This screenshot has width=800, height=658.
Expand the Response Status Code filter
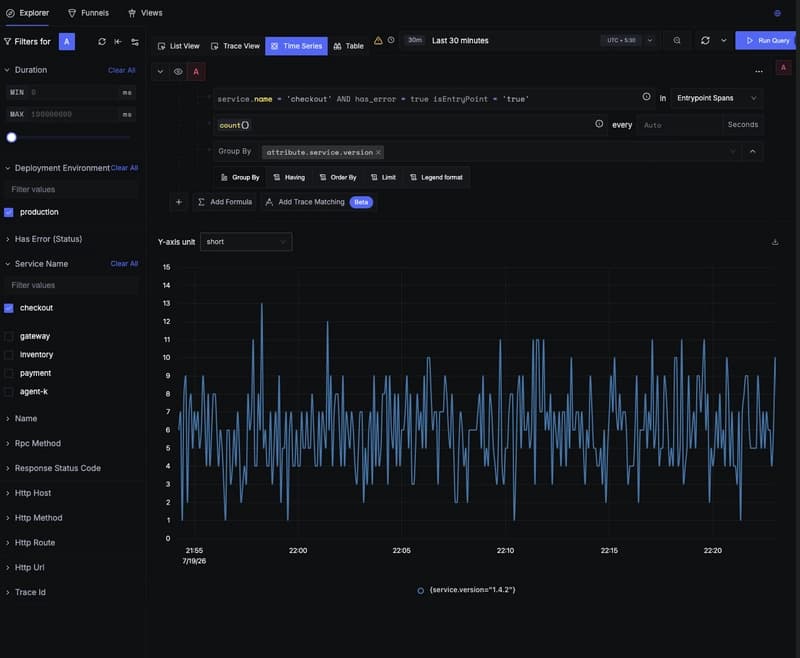click(7, 468)
